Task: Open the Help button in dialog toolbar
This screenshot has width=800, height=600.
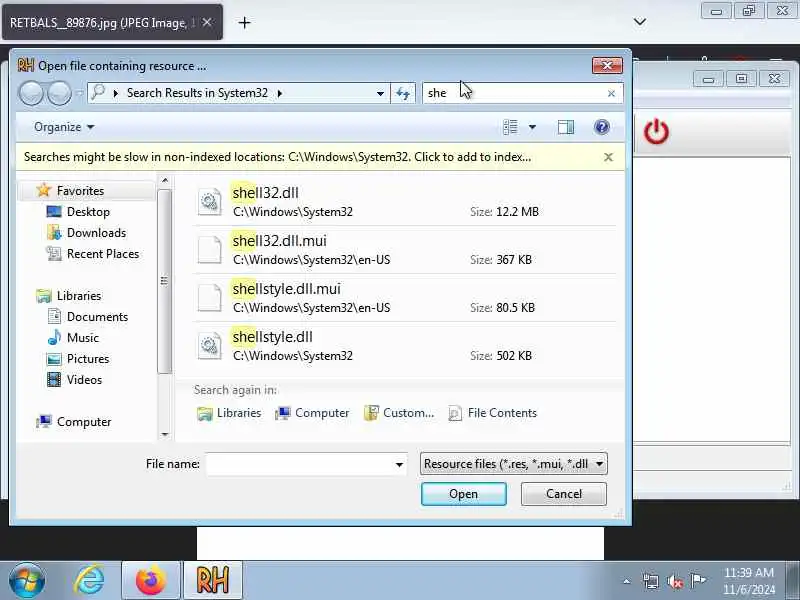Action: [602, 127]
